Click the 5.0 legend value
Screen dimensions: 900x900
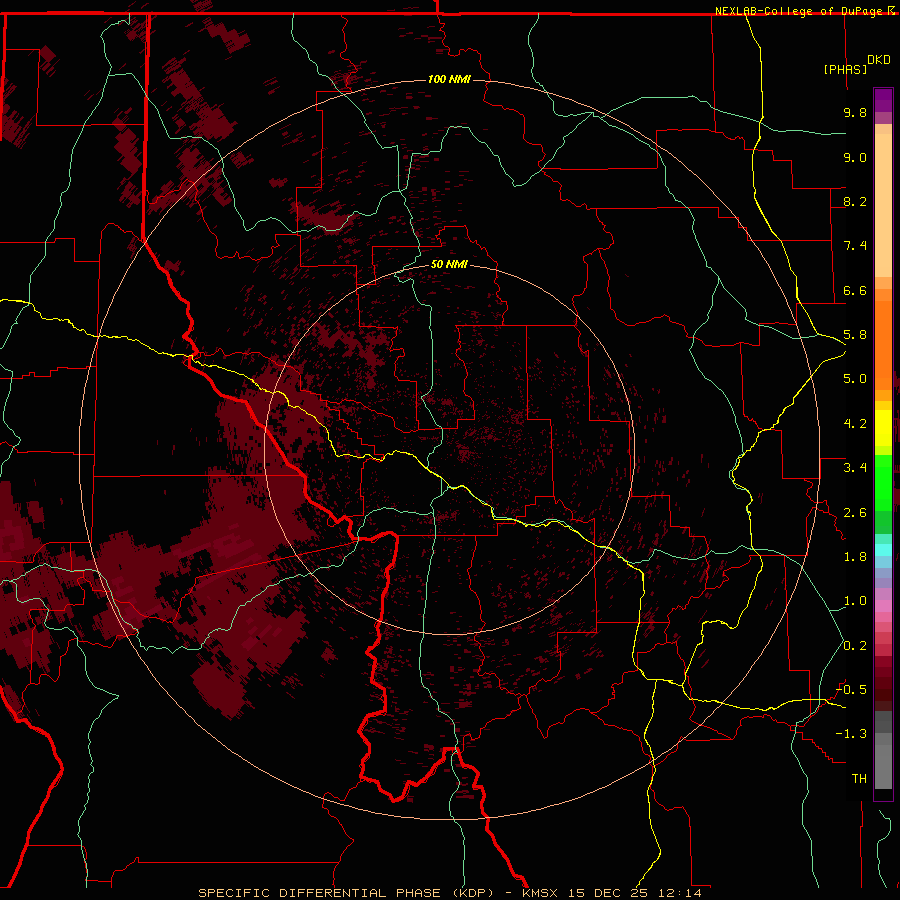coord(855,379)
